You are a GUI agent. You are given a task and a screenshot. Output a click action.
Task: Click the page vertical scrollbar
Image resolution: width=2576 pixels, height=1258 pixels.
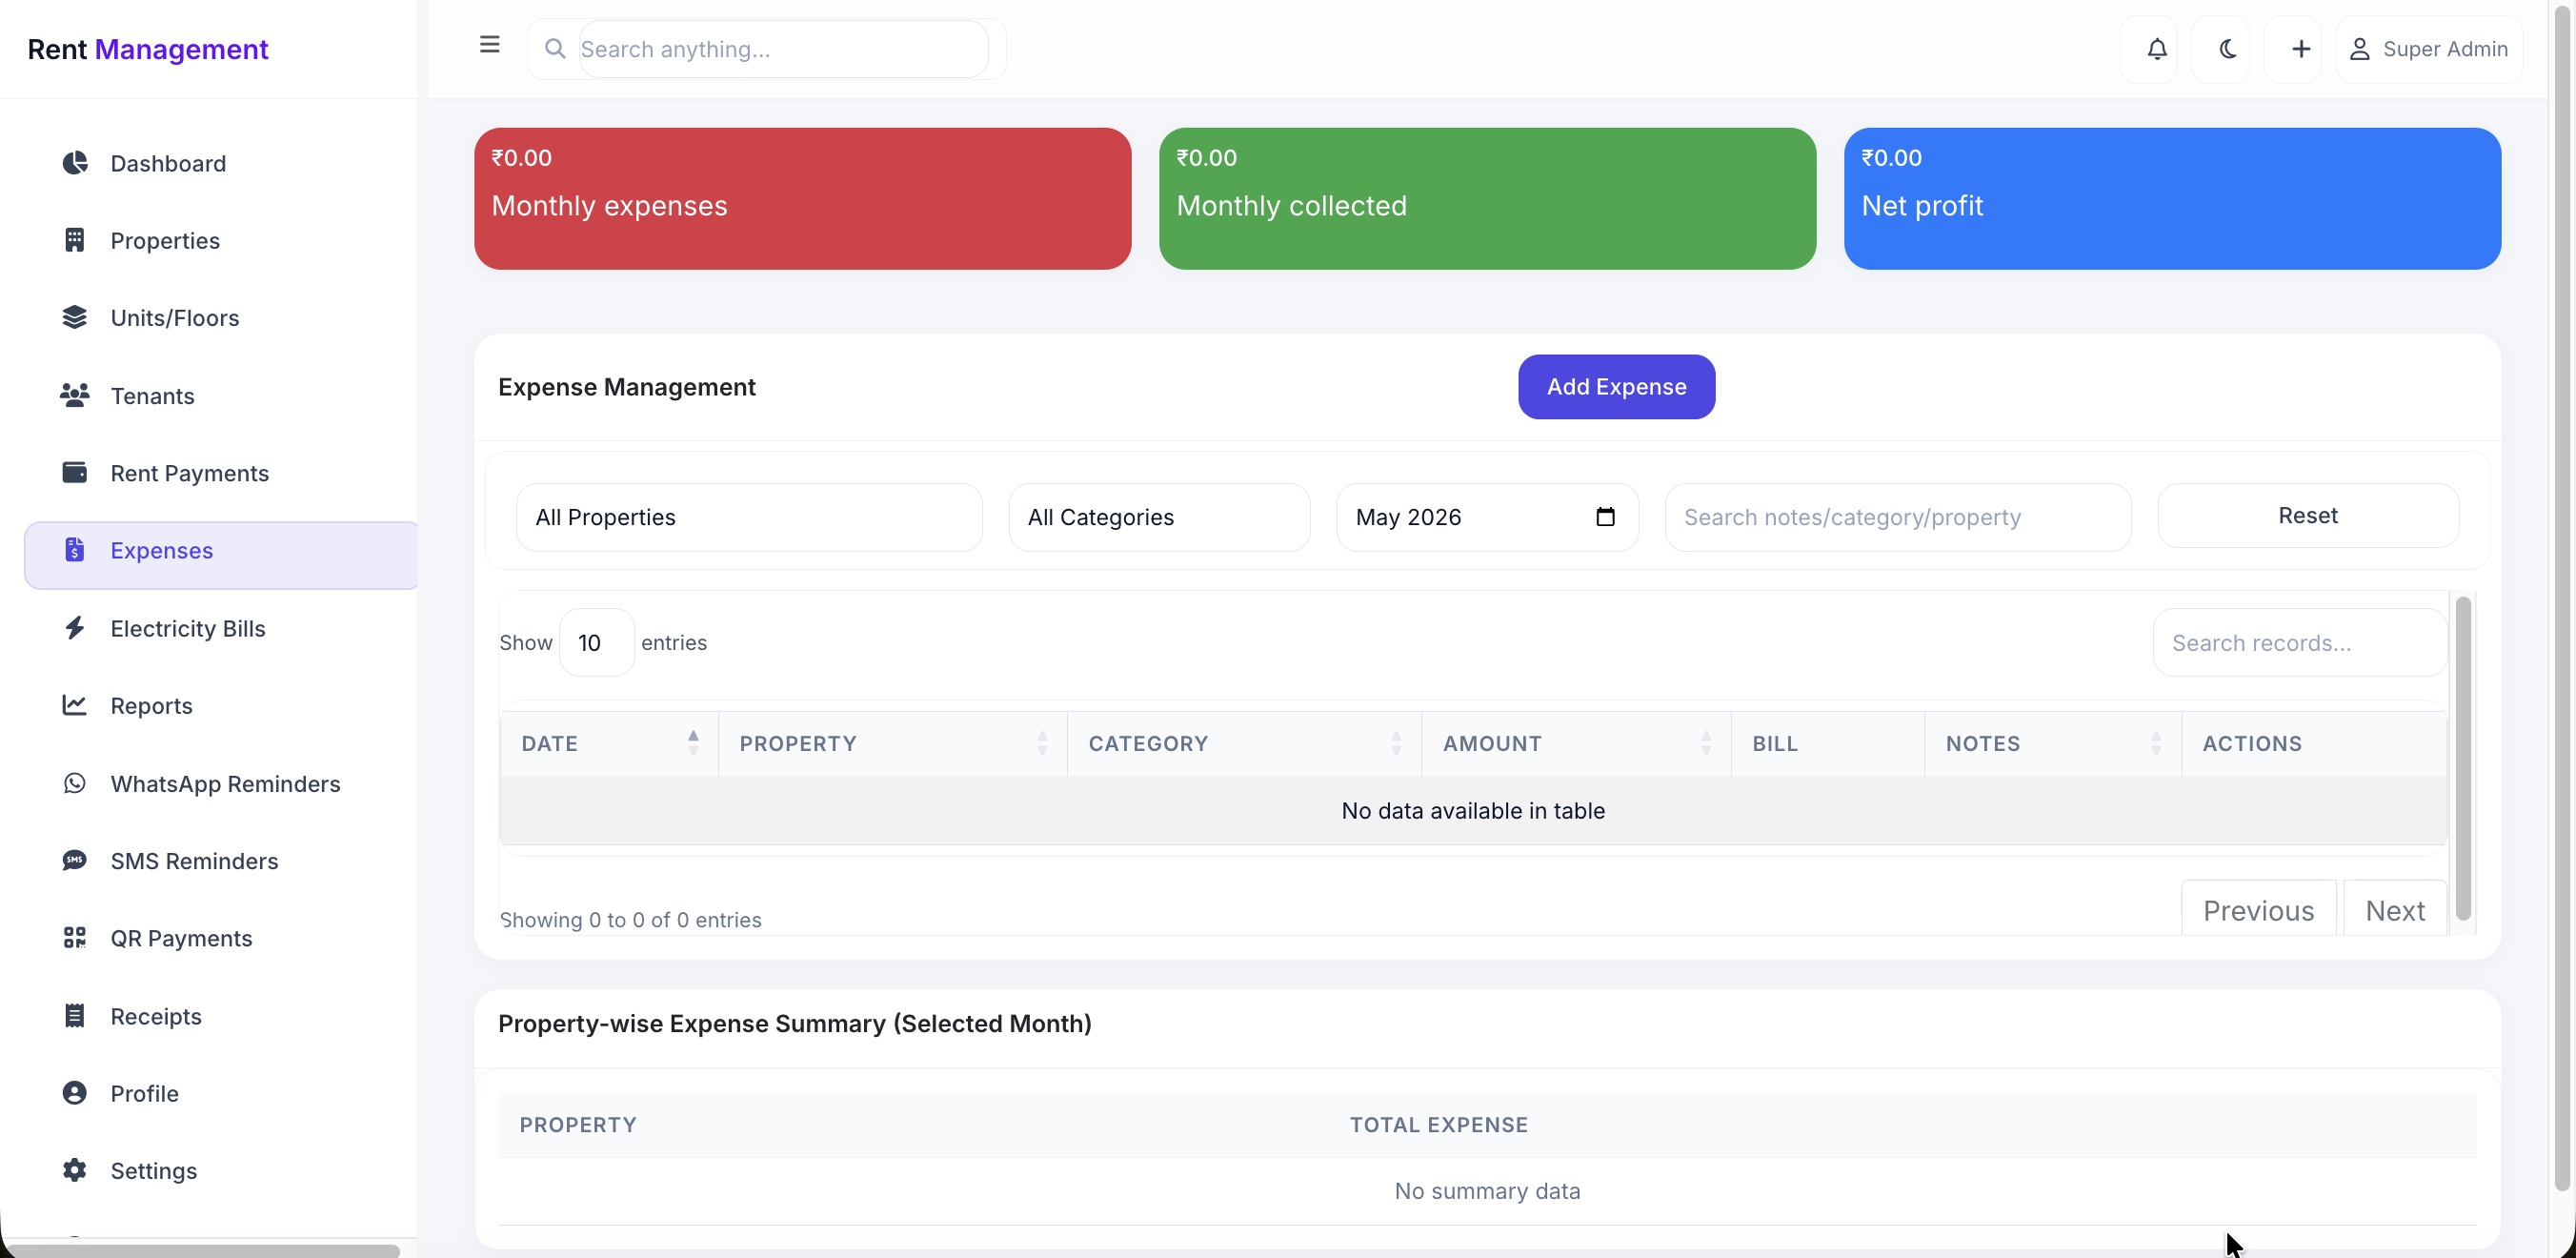click(x=2561, y=600)
